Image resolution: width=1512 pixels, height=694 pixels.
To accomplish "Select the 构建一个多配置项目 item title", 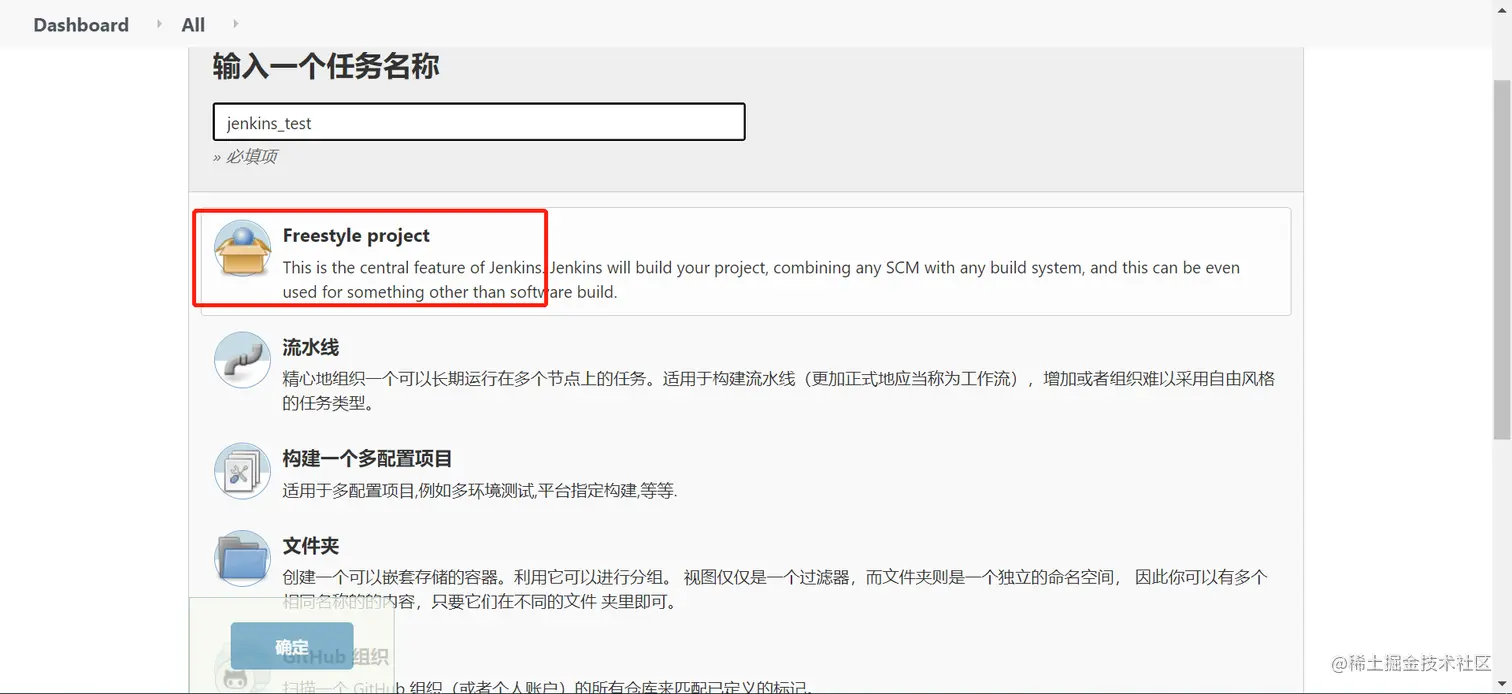I will [367, 458].
